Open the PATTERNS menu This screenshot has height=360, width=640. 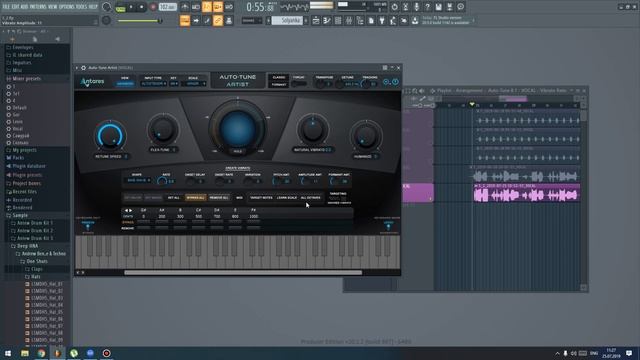tap(38, 7)
